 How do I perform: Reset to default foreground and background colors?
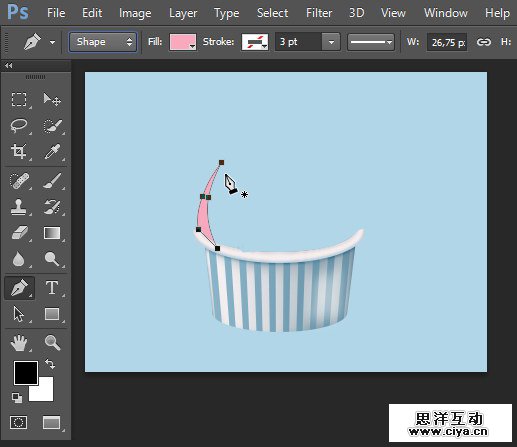tap(17, 397)
